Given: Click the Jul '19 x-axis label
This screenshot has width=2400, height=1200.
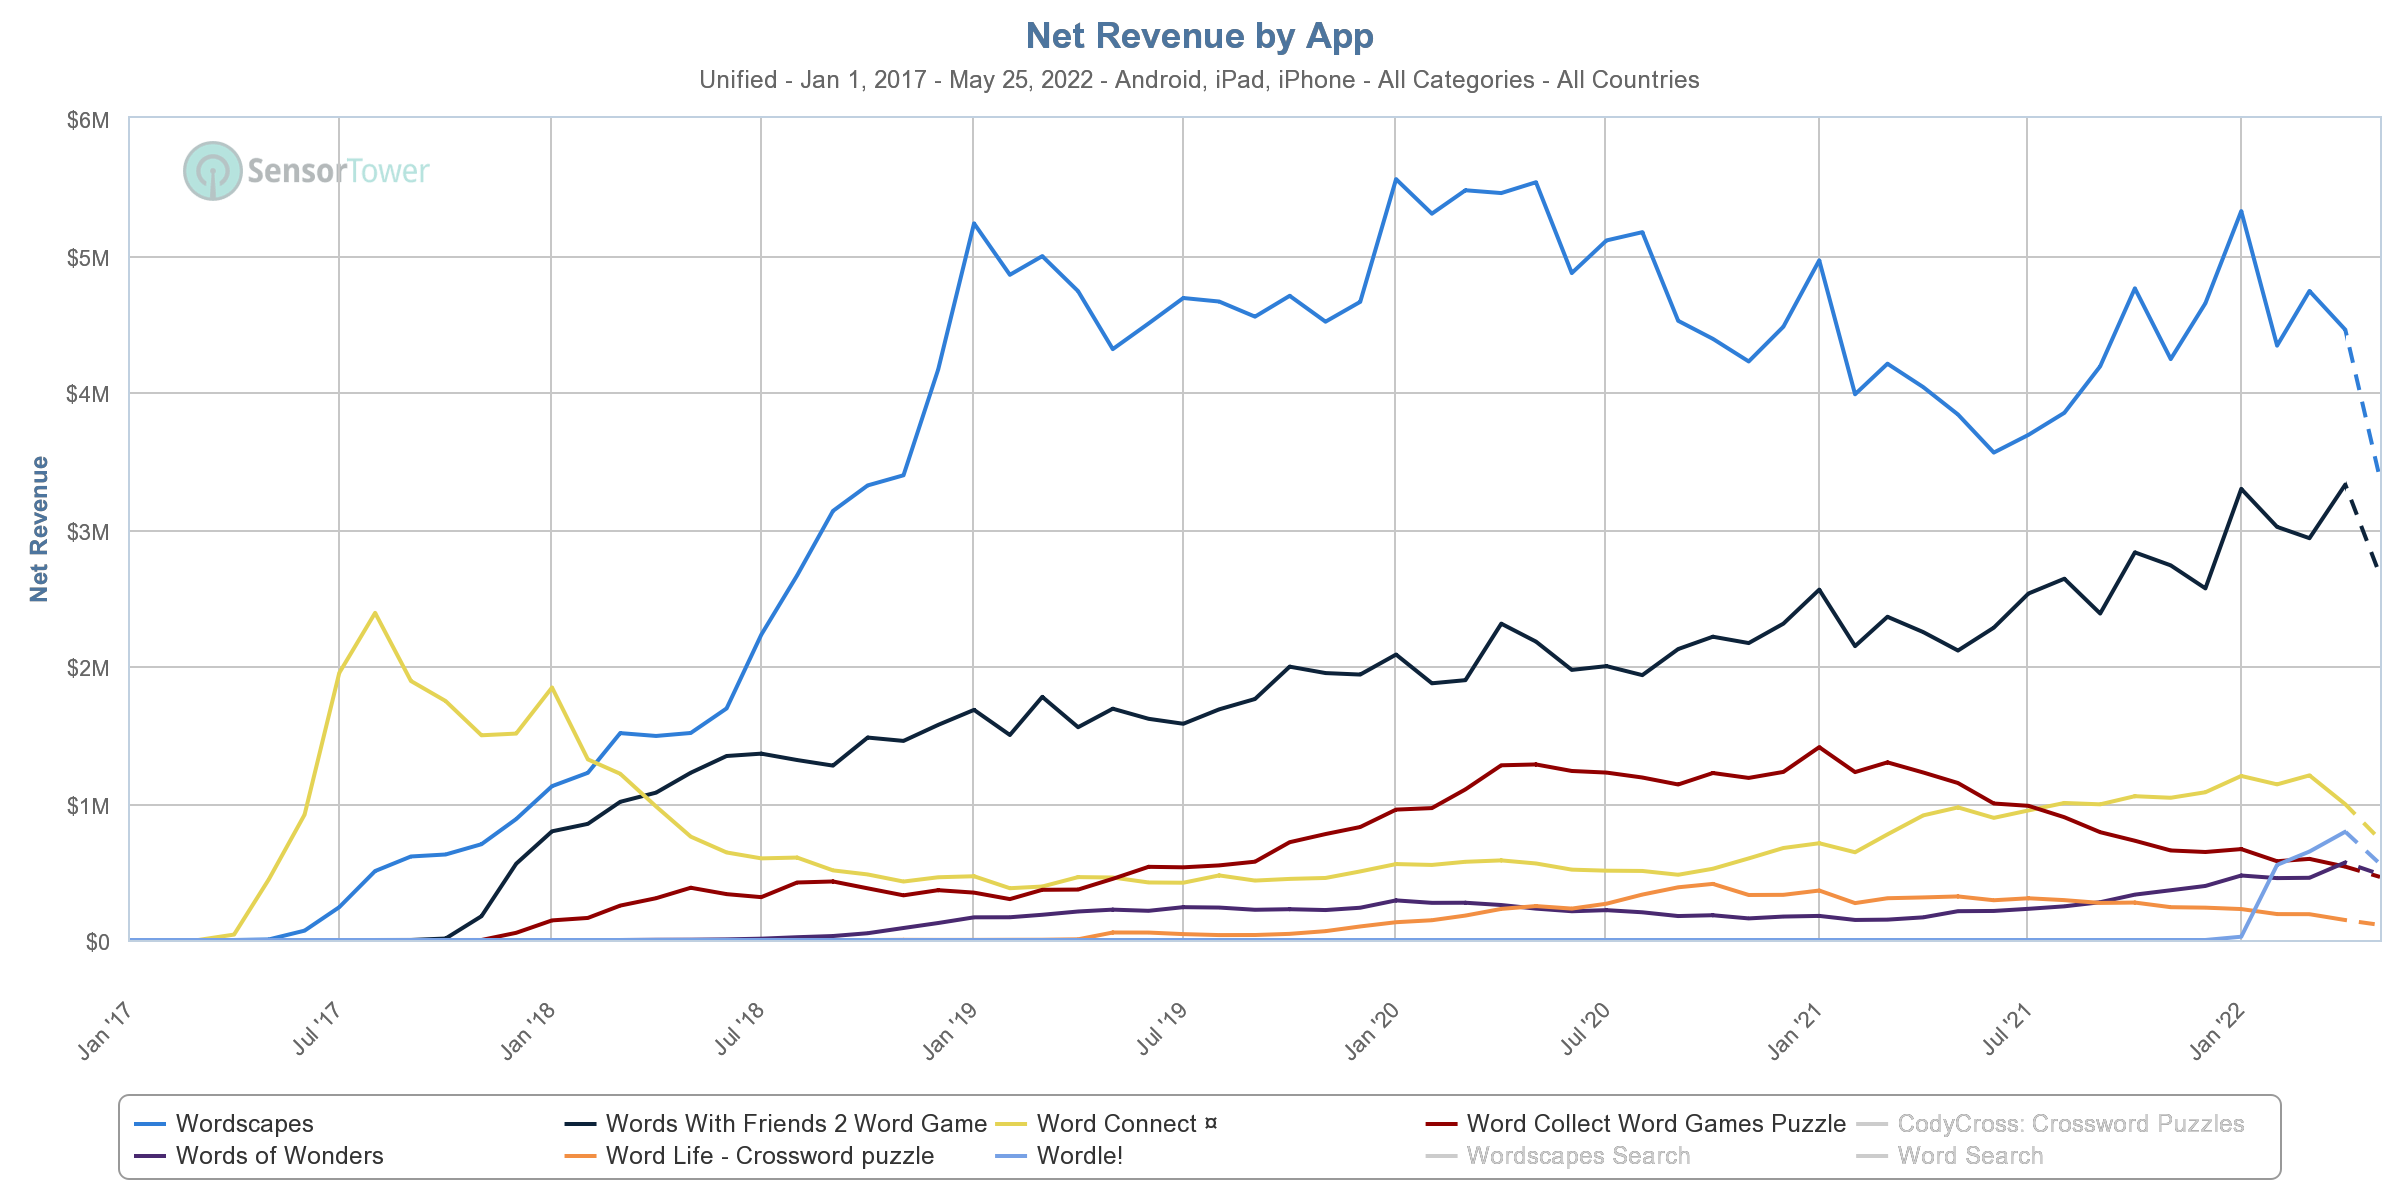Looking at the screenshot, I should click(1162, 1028).
